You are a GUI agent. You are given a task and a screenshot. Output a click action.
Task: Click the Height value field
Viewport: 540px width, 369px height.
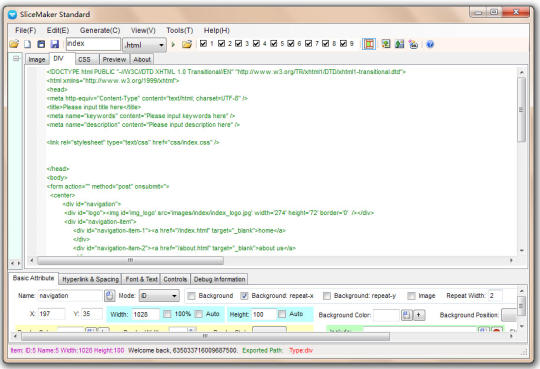(264, 314)
